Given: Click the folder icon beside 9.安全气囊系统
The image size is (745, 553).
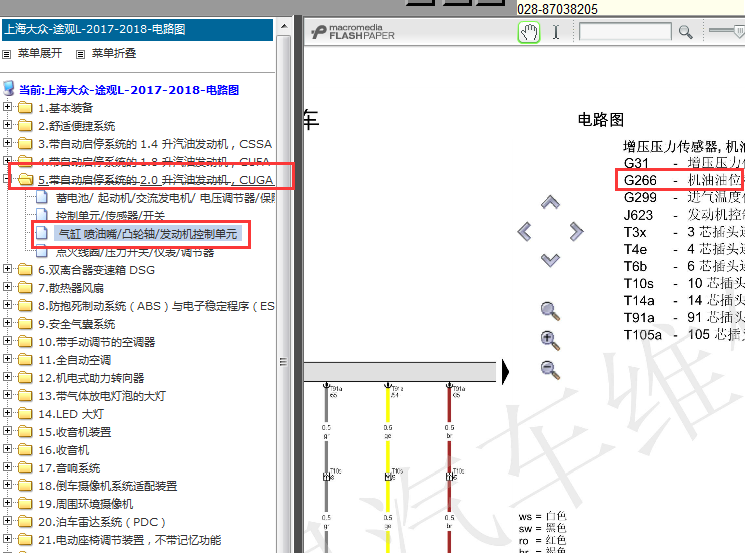Looking at the screenshot, I should point(25,324).
